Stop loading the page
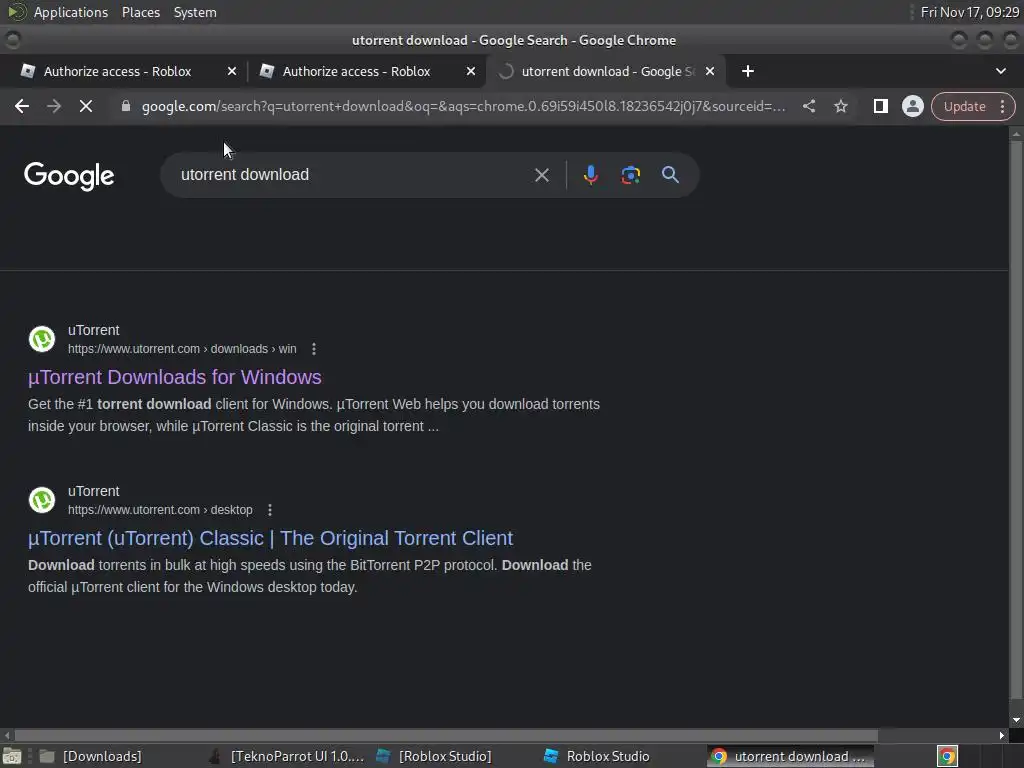 pyautogui.click(x=86, y=106)
